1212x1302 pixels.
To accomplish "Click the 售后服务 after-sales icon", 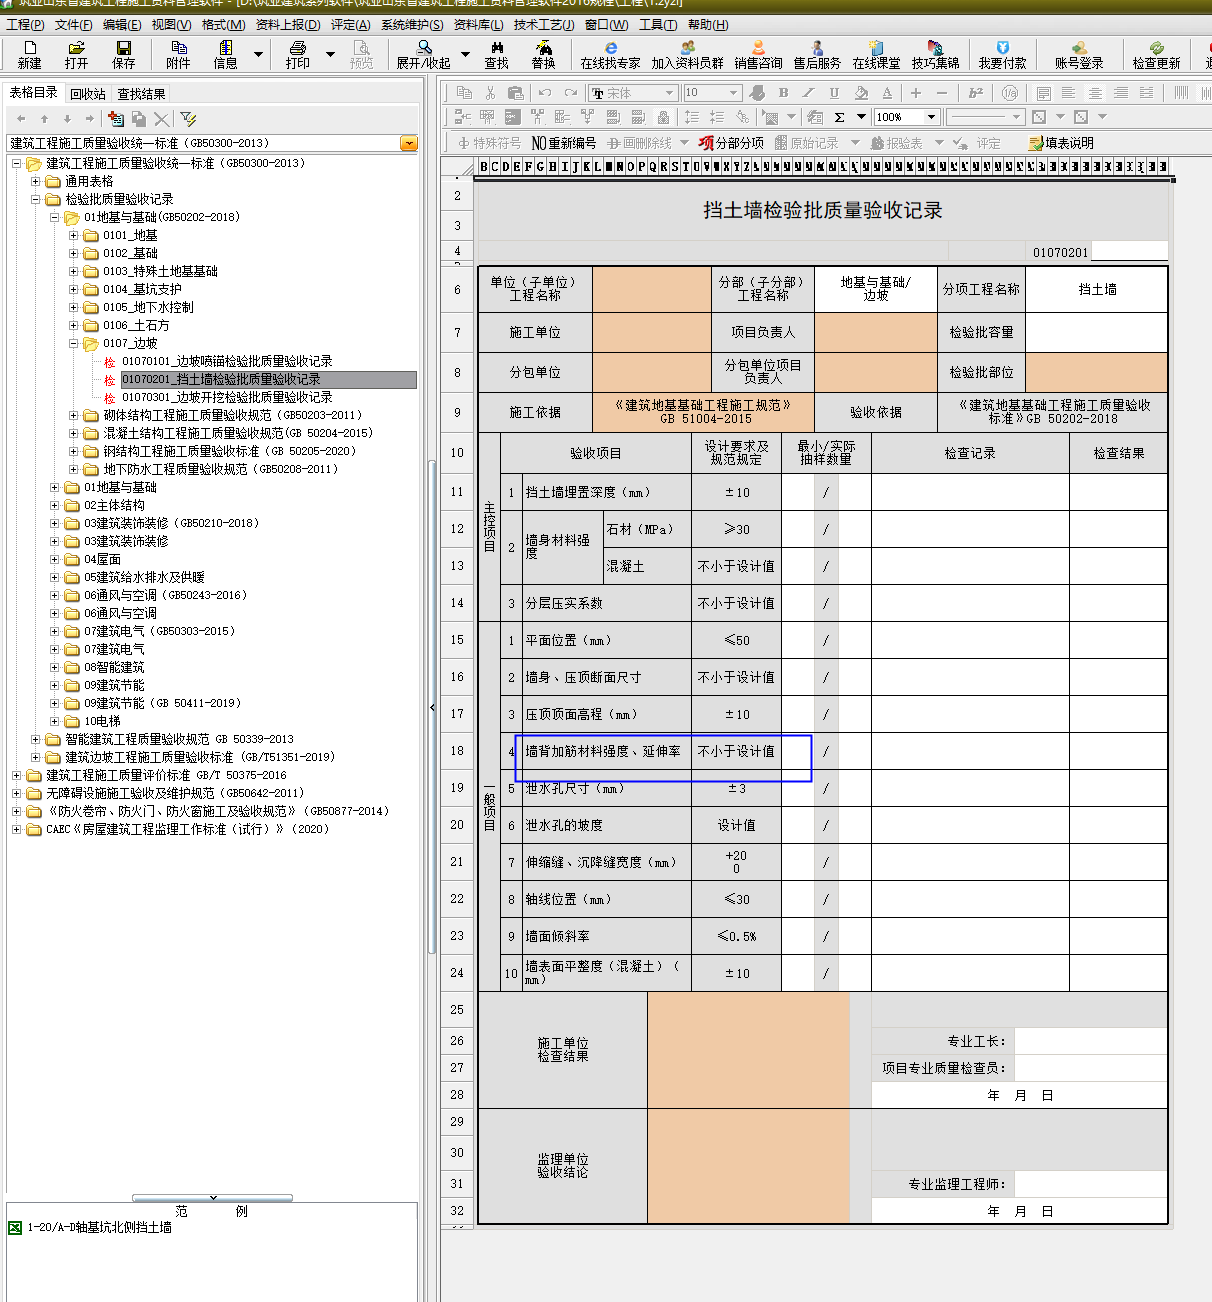I will [x=817, y=54].
